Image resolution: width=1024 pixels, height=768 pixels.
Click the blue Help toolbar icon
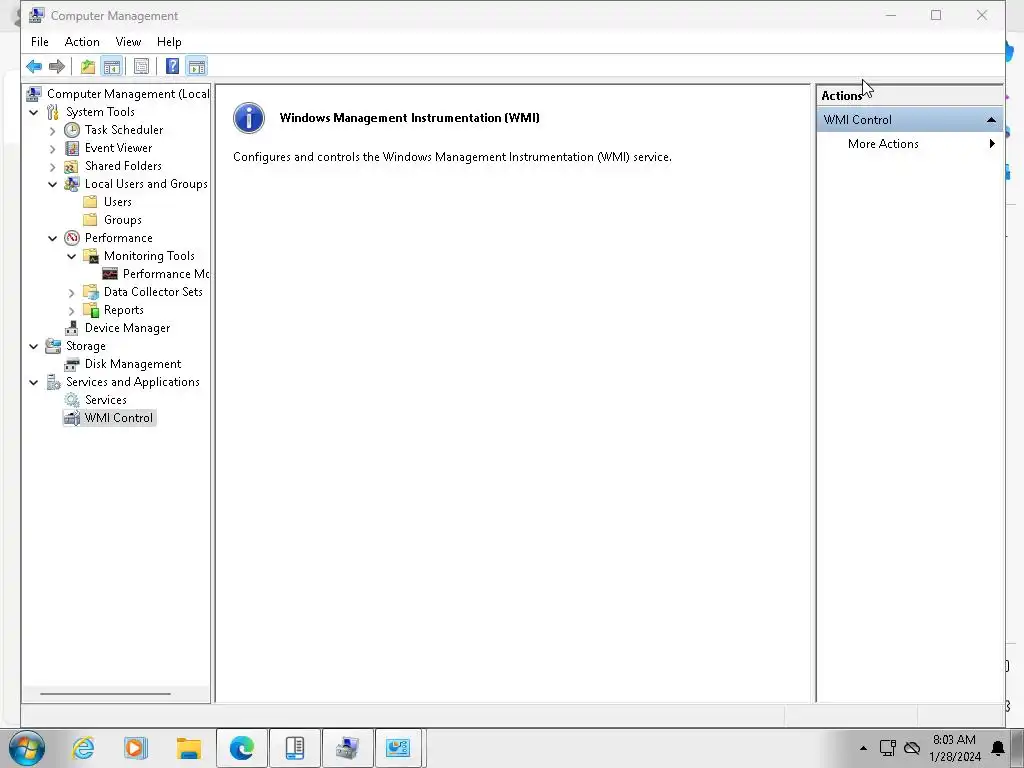pyautogui.click(x=172, y=66)
